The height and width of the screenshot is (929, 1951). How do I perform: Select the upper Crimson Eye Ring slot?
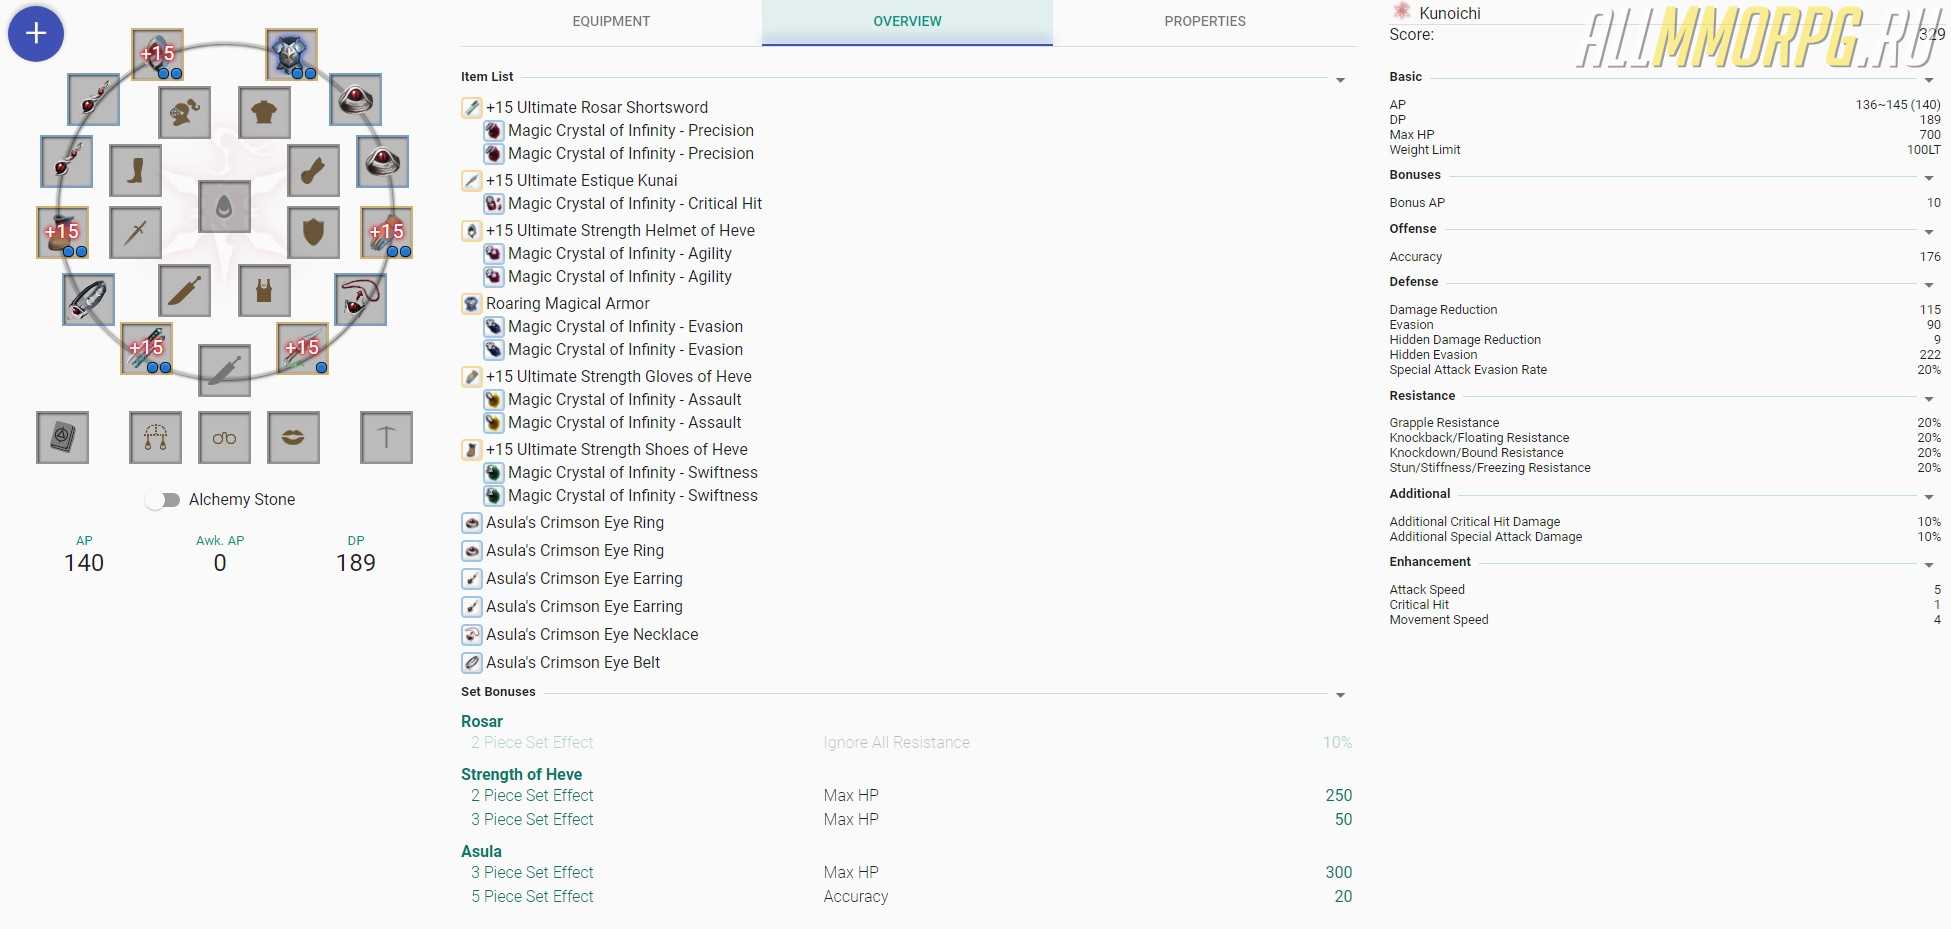[355, 99]
